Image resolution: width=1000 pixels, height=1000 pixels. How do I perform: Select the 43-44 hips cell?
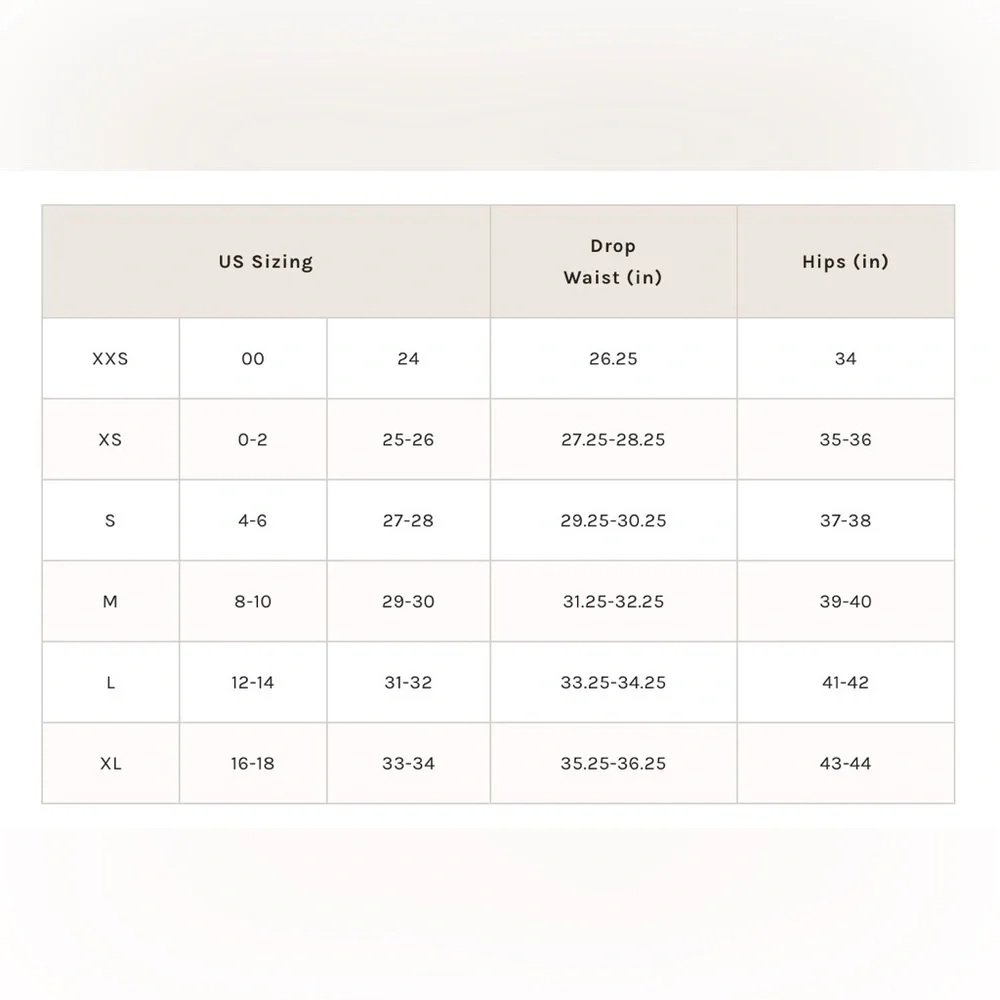point(846,763)
